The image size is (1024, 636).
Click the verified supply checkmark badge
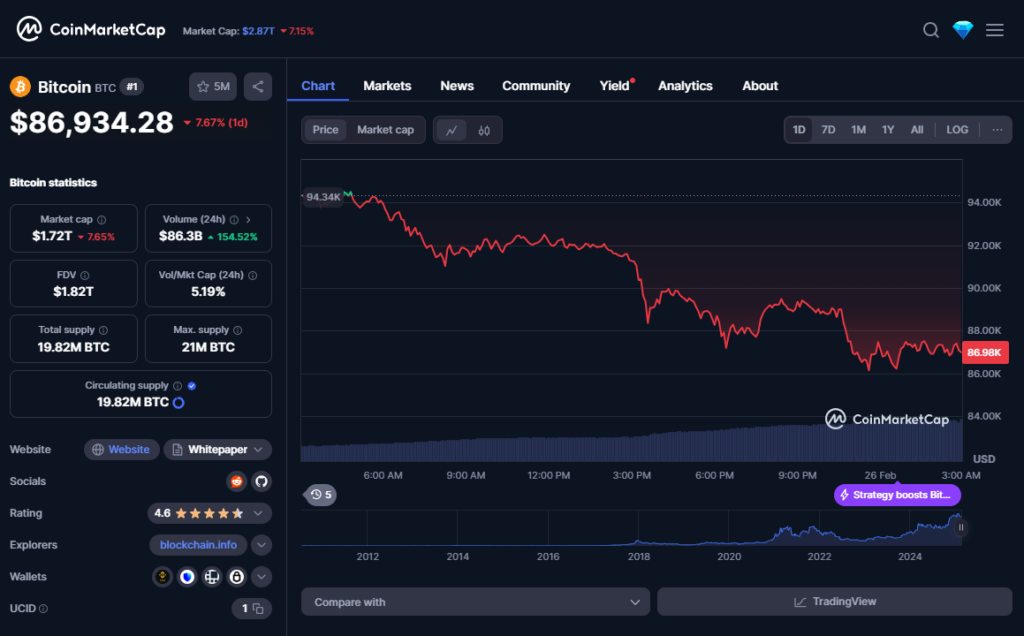tap(191, 386)
